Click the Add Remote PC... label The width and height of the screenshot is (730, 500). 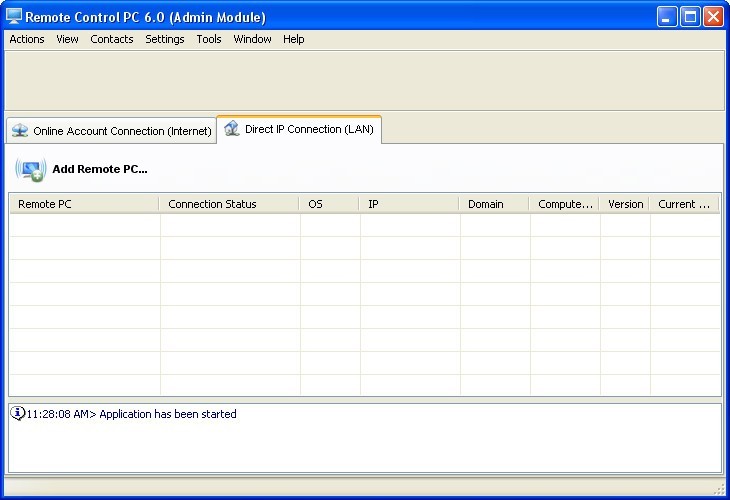click(x=100, y=169)
